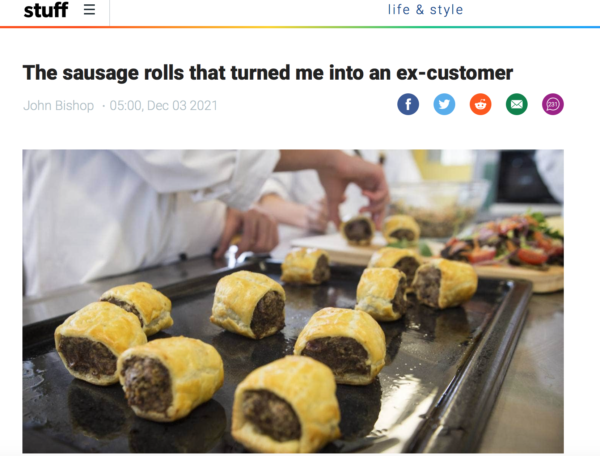Click the sausage rolls article headline
Screen dimensions: 600x456
(268, 73)
